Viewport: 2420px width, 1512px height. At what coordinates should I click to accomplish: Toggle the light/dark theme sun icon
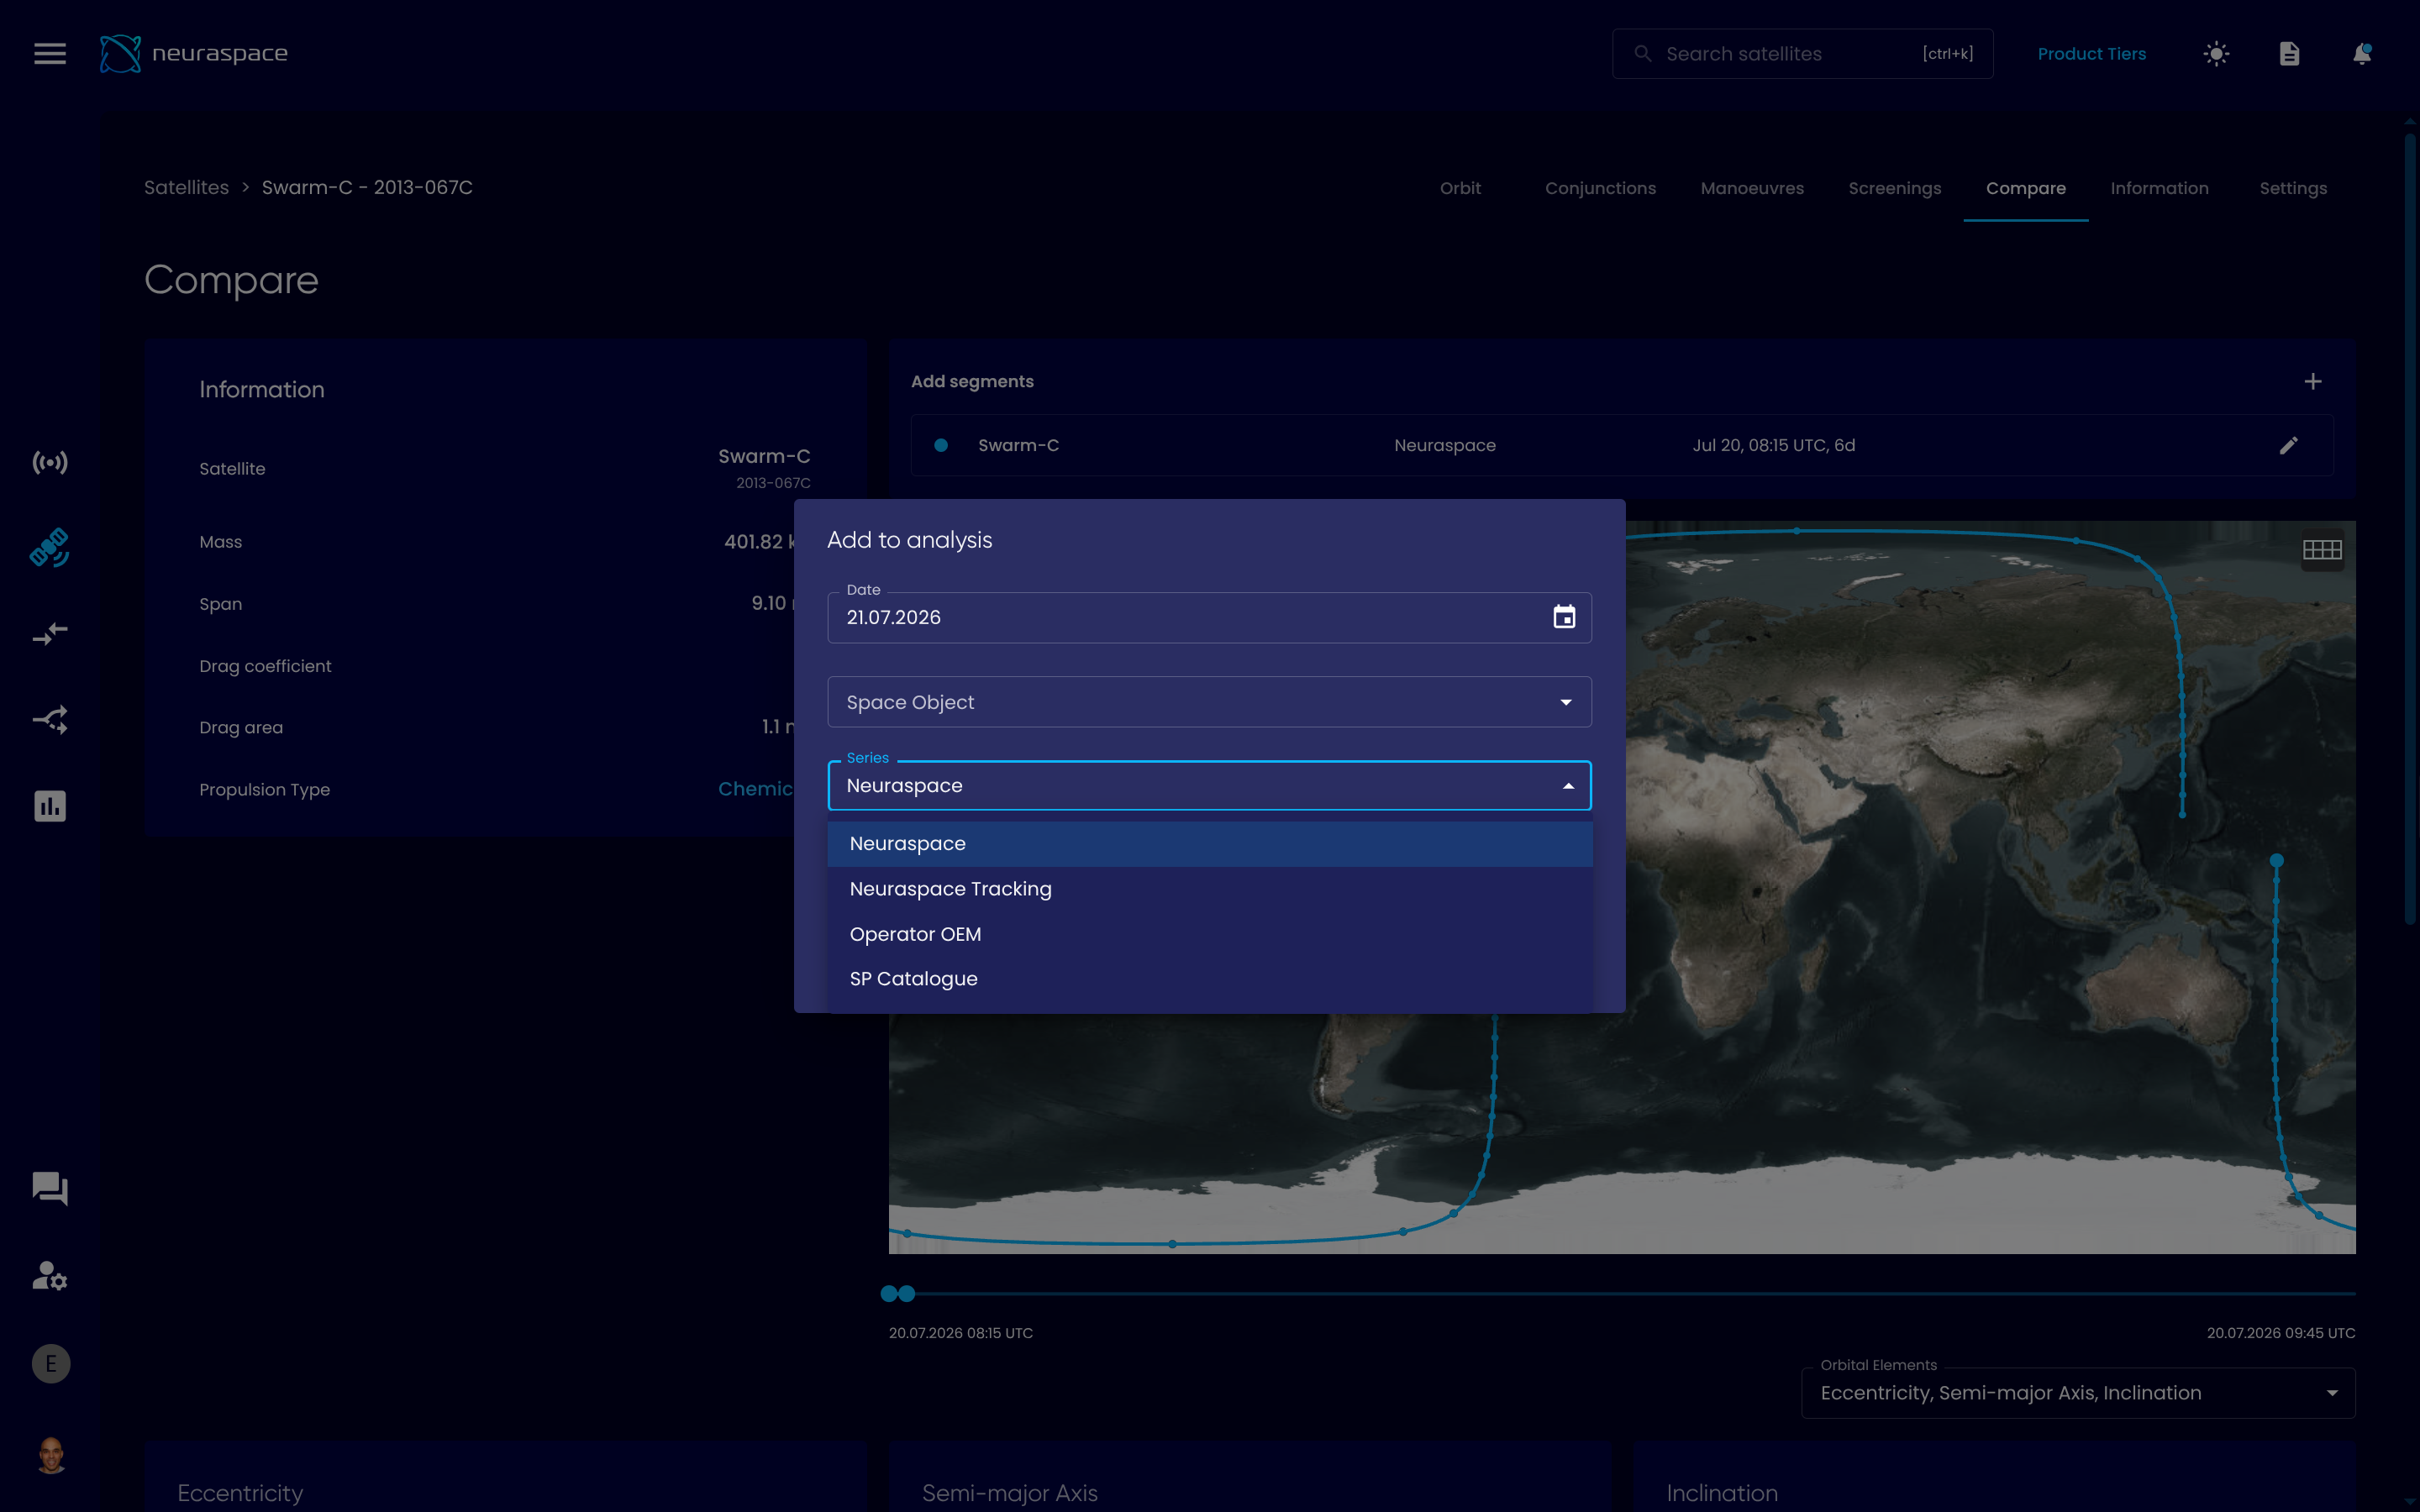pos(2216,54)
